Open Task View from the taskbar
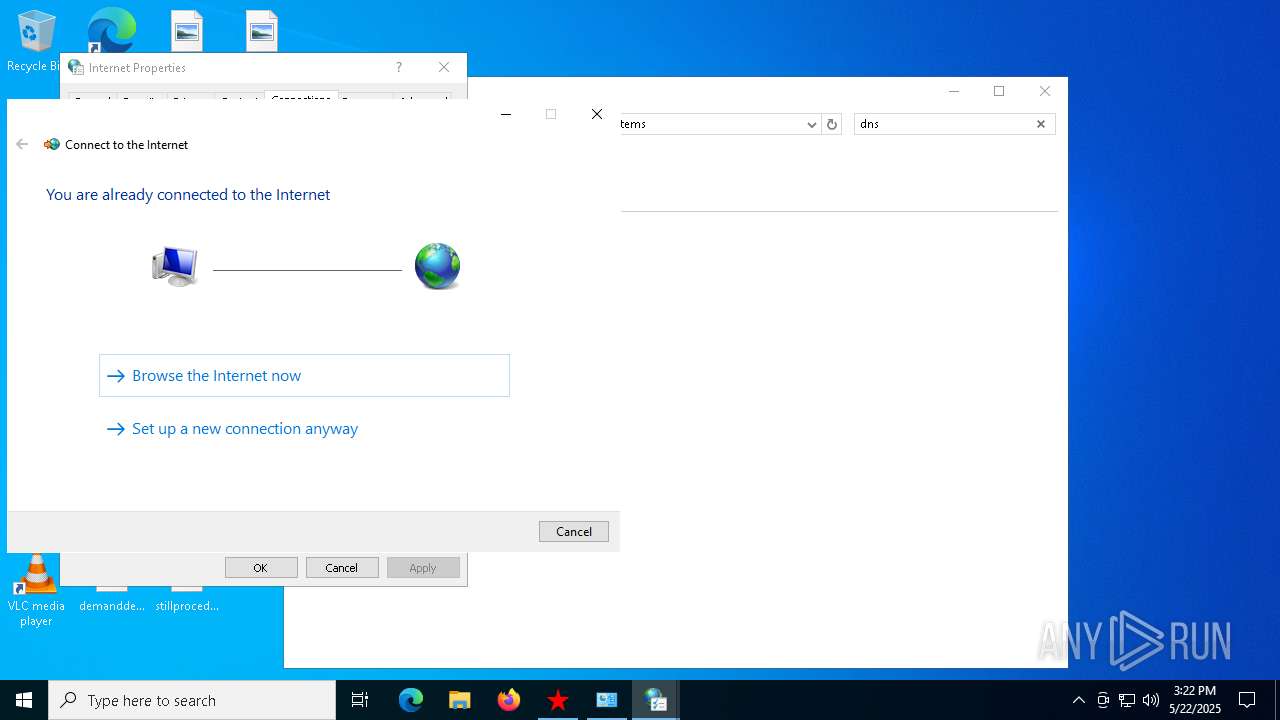The height and width of the screenshot is (720, 1280). click(x=360, y=700)
